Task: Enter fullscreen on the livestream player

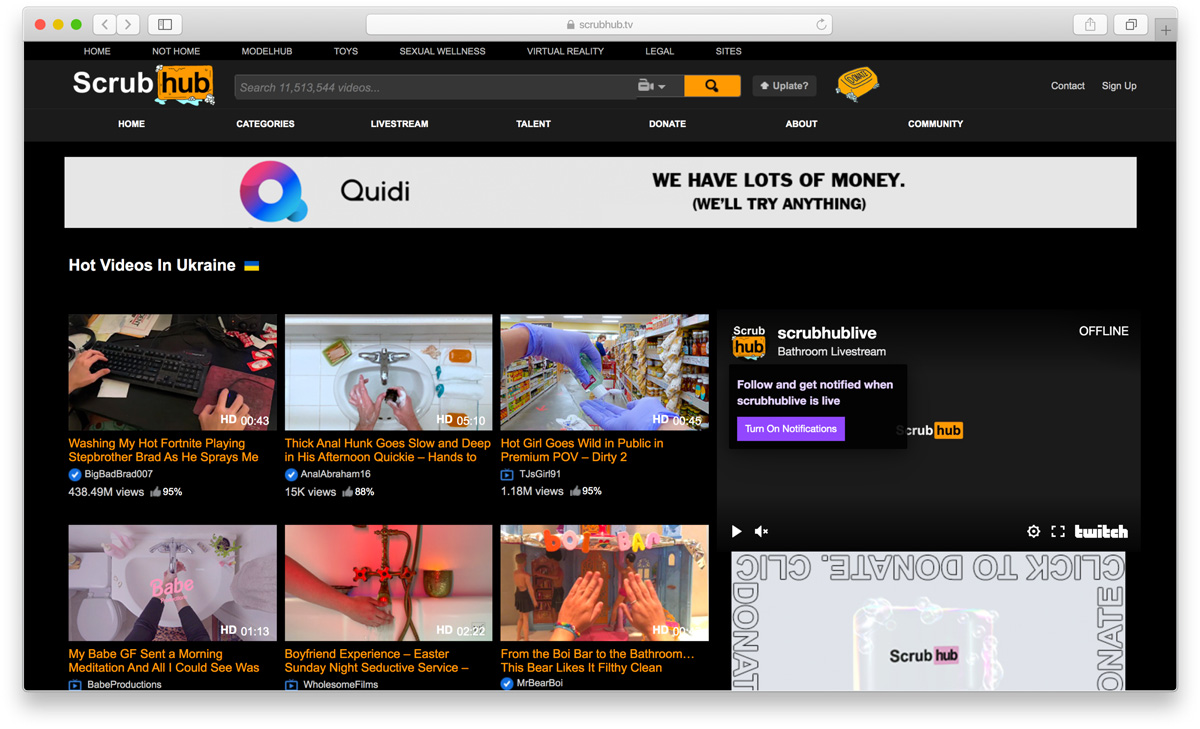Action: (1057, 531)
